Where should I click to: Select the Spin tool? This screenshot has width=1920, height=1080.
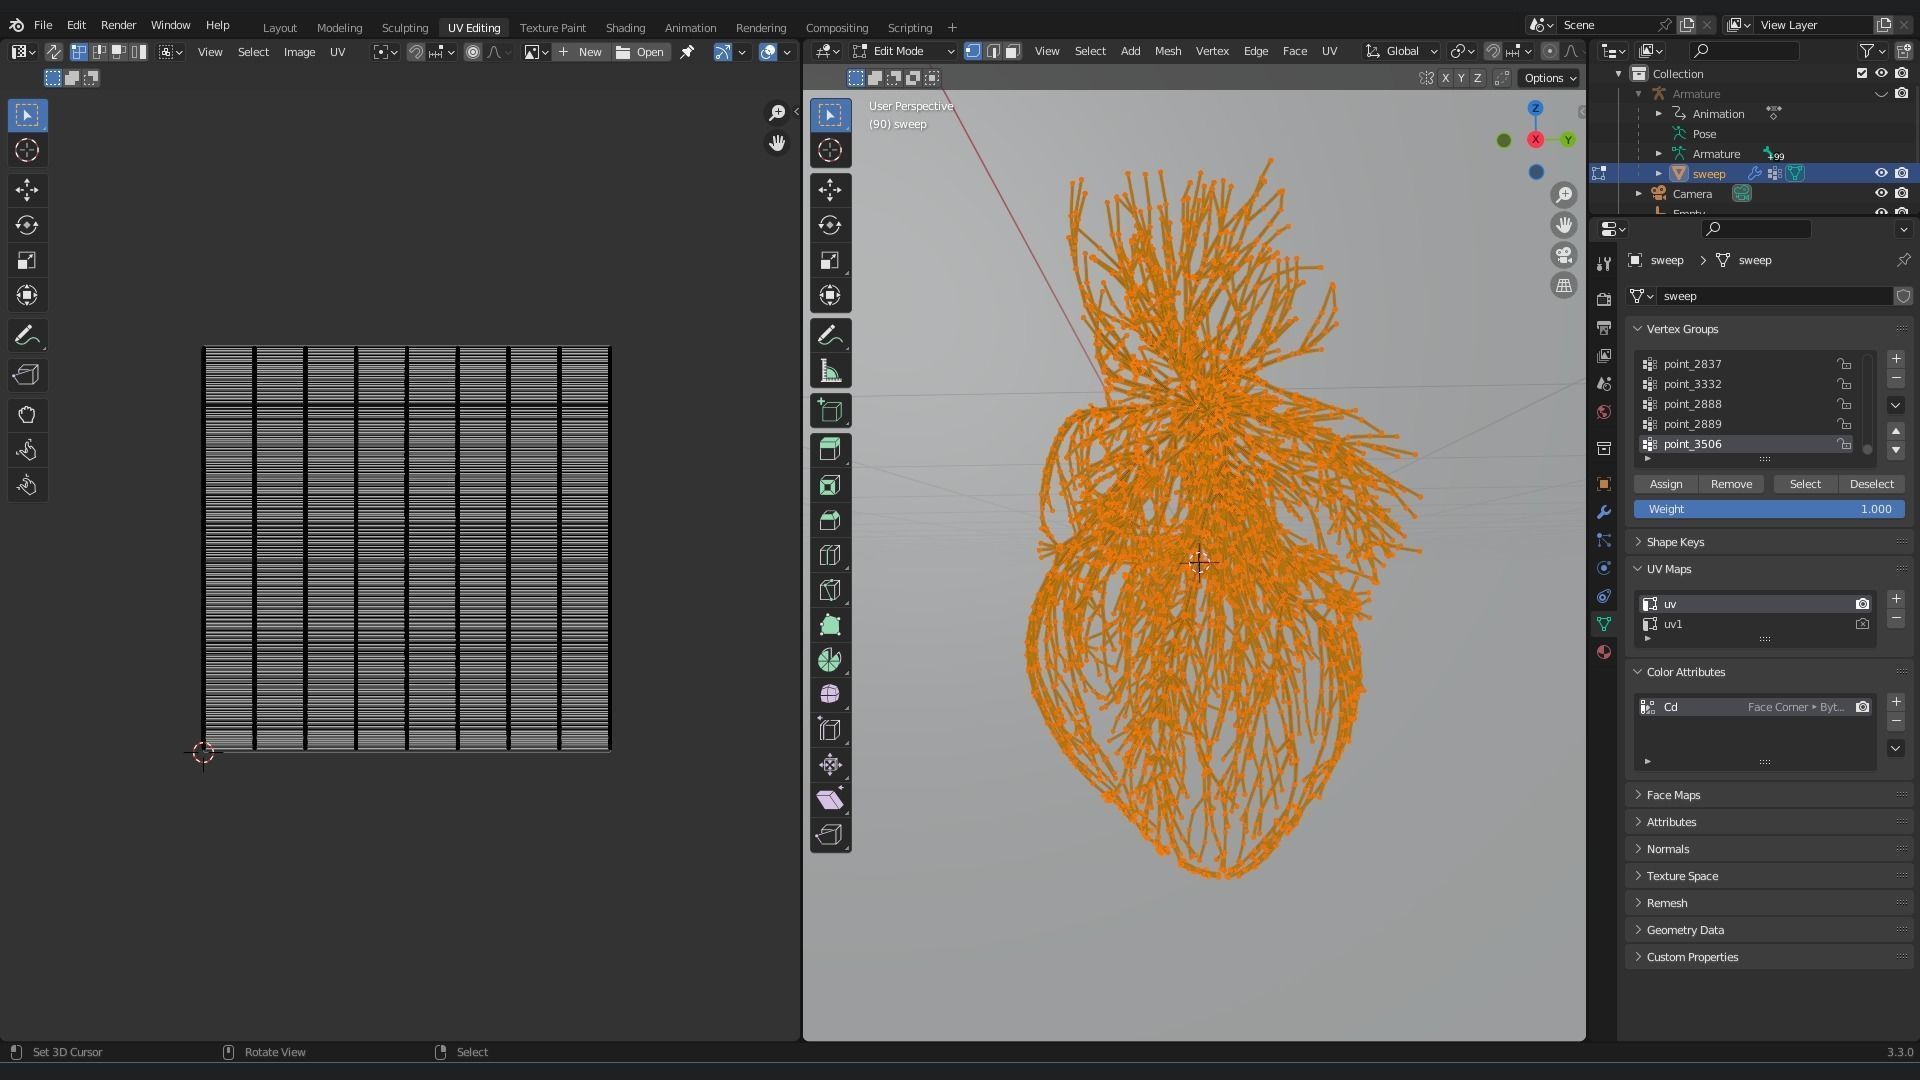point(830,660)
